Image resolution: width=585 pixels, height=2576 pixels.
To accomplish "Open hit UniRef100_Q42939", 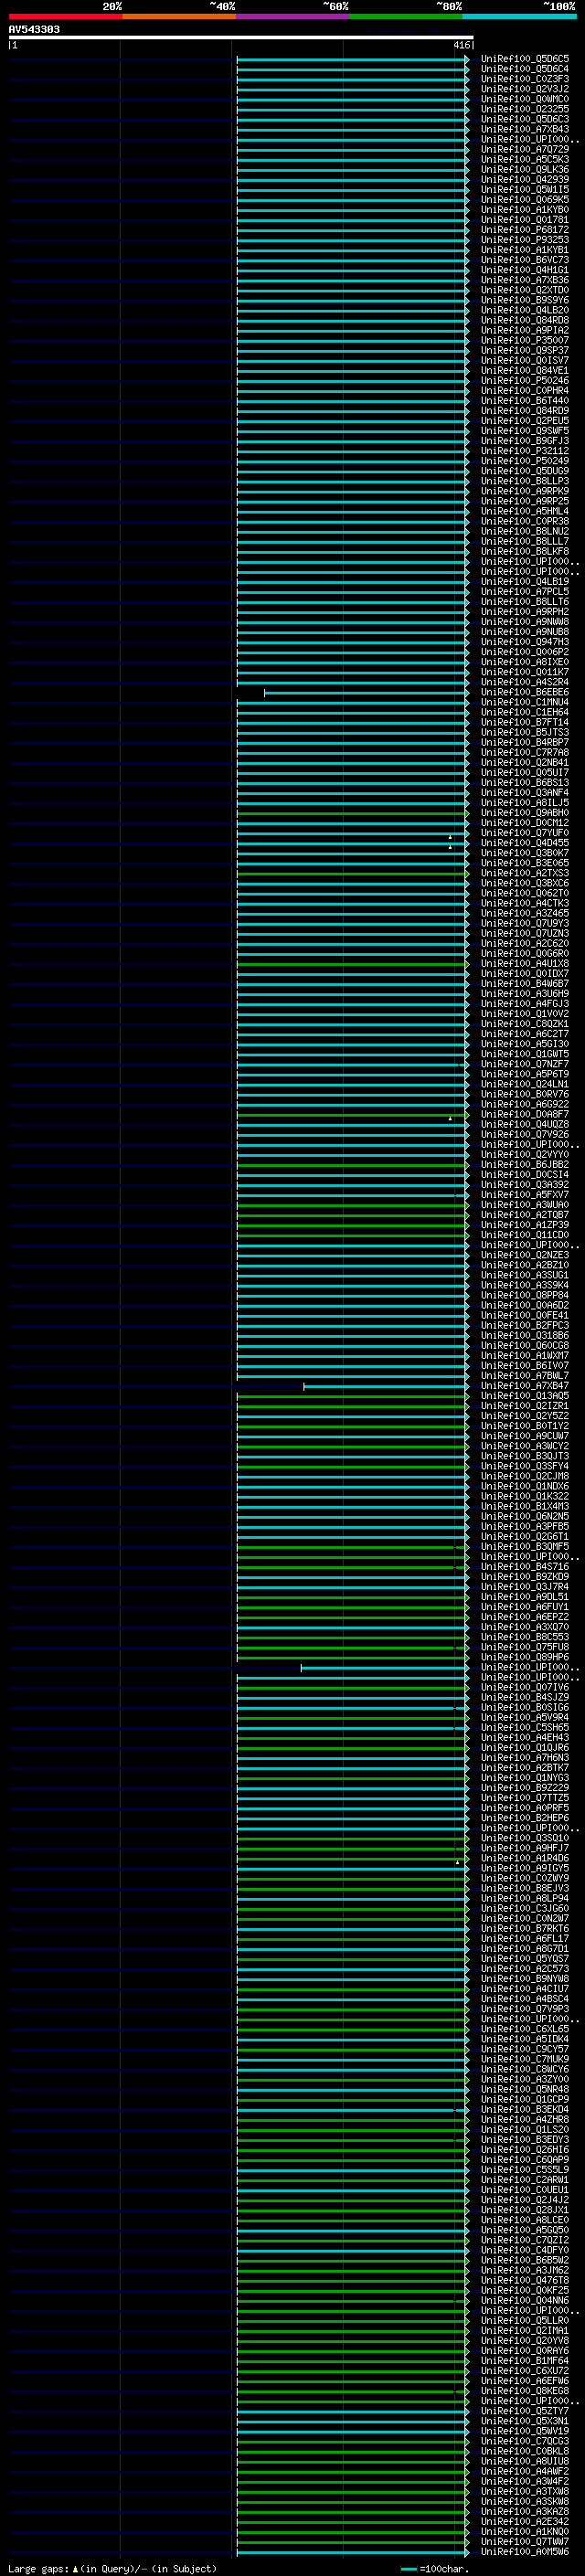I will pyautogui.click(x=525, y=180).
